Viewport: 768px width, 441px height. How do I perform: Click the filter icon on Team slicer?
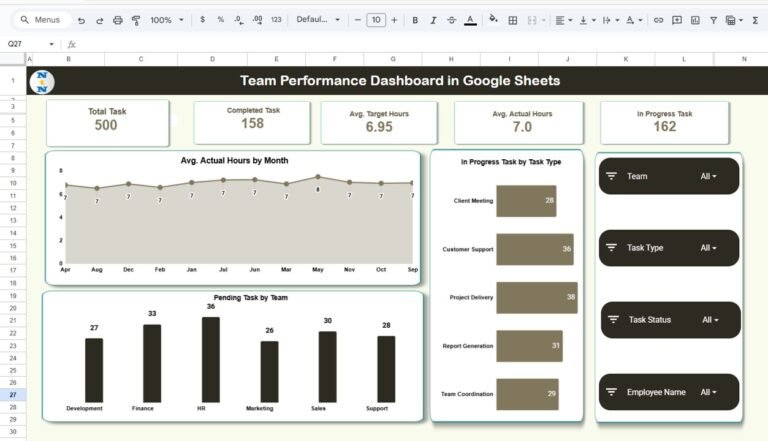[x=611, y=176]
